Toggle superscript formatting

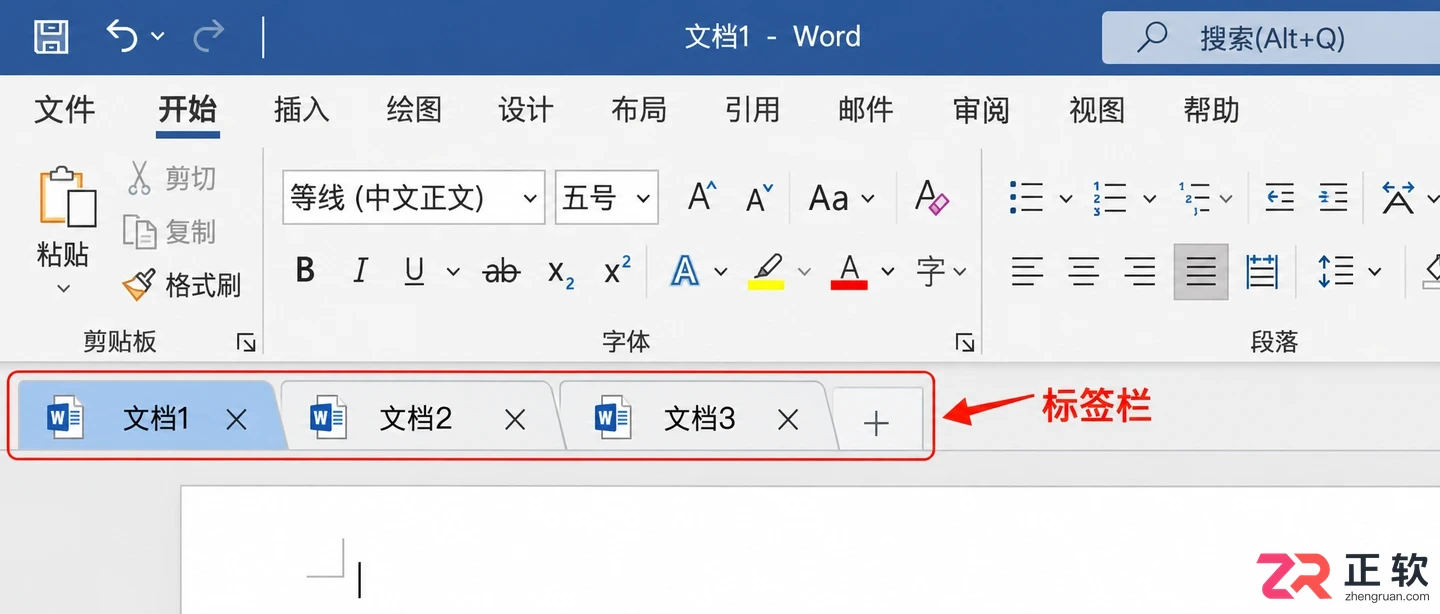618,269
